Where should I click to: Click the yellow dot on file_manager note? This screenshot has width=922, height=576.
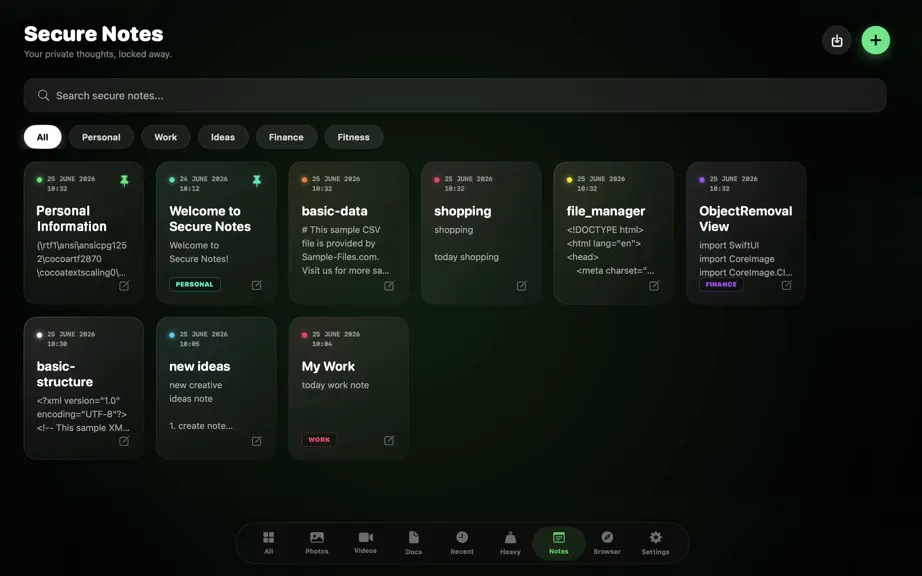coord(569,180)
